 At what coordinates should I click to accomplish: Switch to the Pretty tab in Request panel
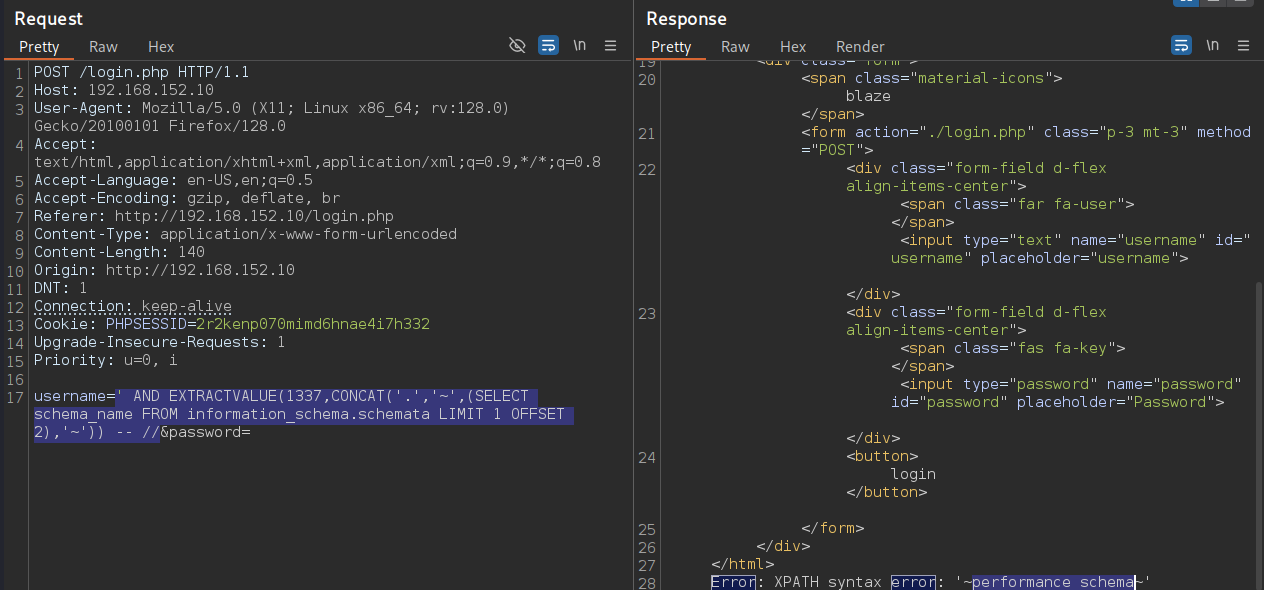click(39, 47)
